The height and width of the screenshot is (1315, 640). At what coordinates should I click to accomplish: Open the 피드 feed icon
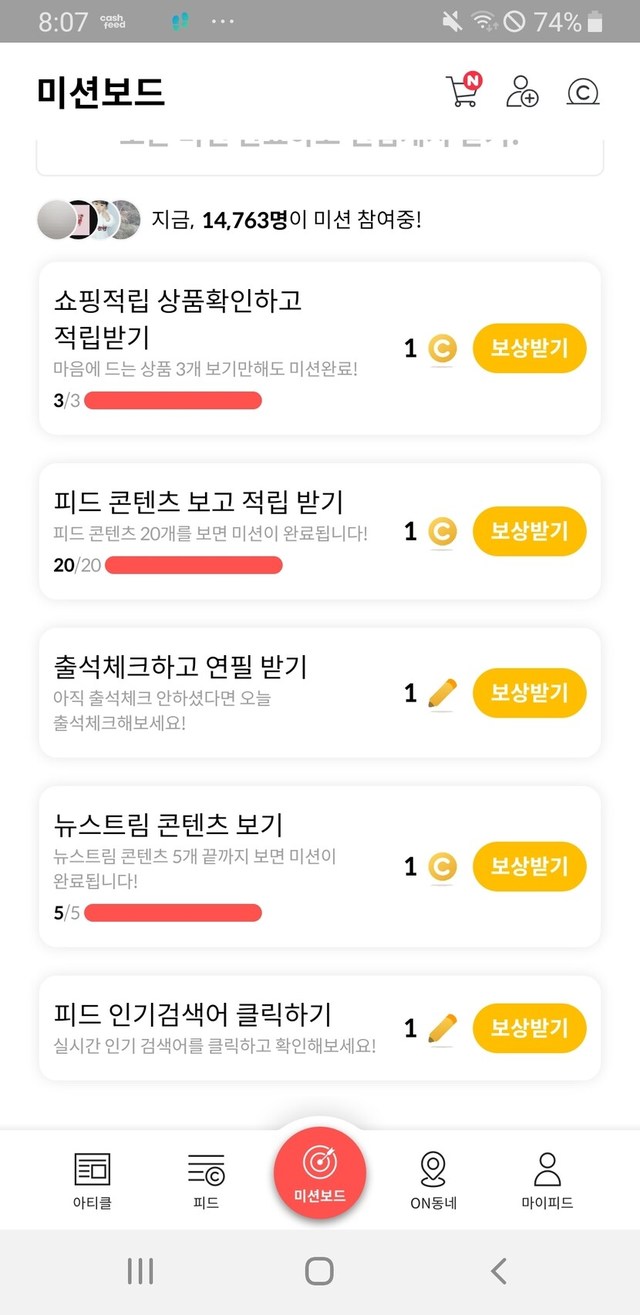tap(206, 1168)
